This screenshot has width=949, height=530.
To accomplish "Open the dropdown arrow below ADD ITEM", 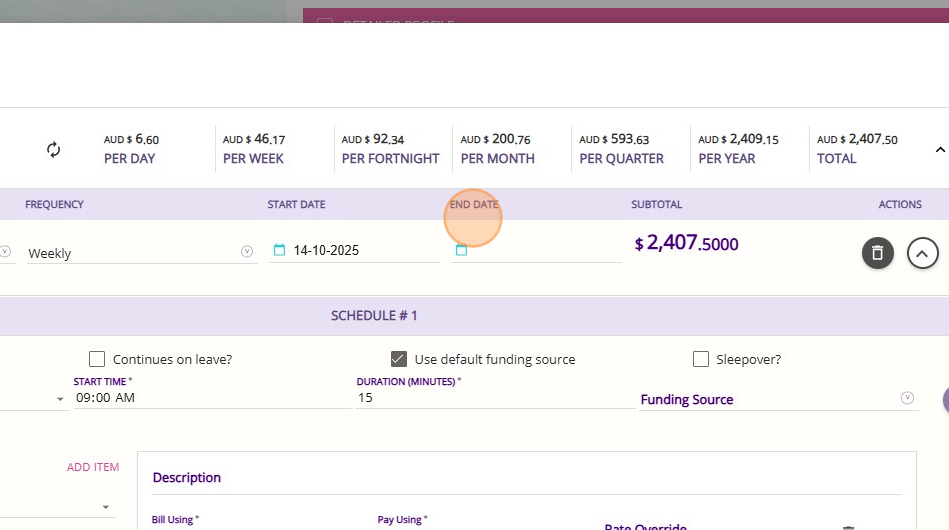I will [105, 507].
